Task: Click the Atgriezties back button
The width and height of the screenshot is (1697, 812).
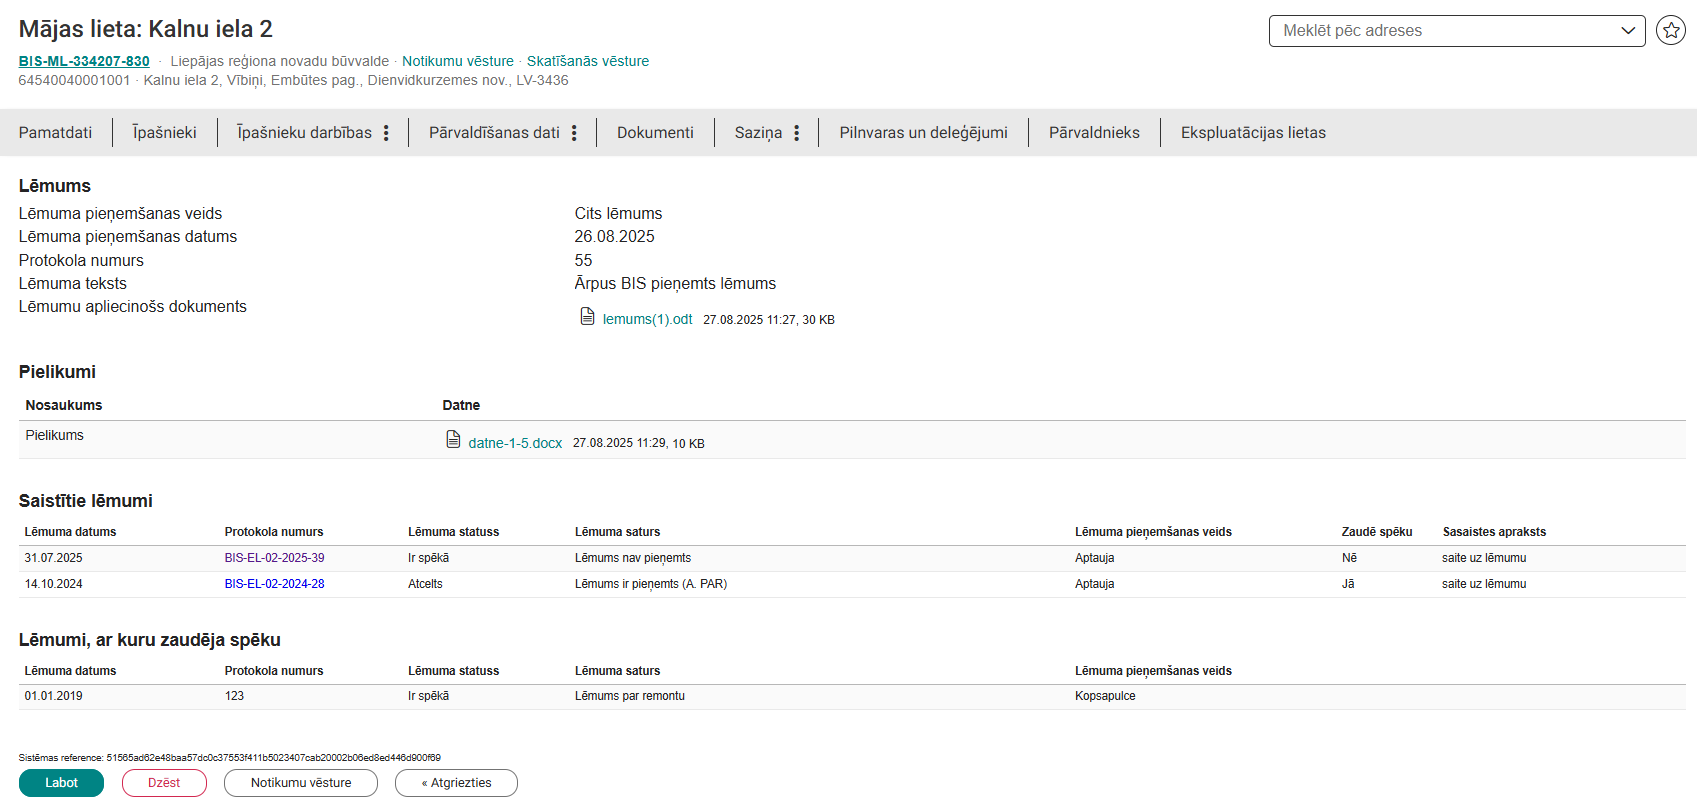Action: [456, 783]
